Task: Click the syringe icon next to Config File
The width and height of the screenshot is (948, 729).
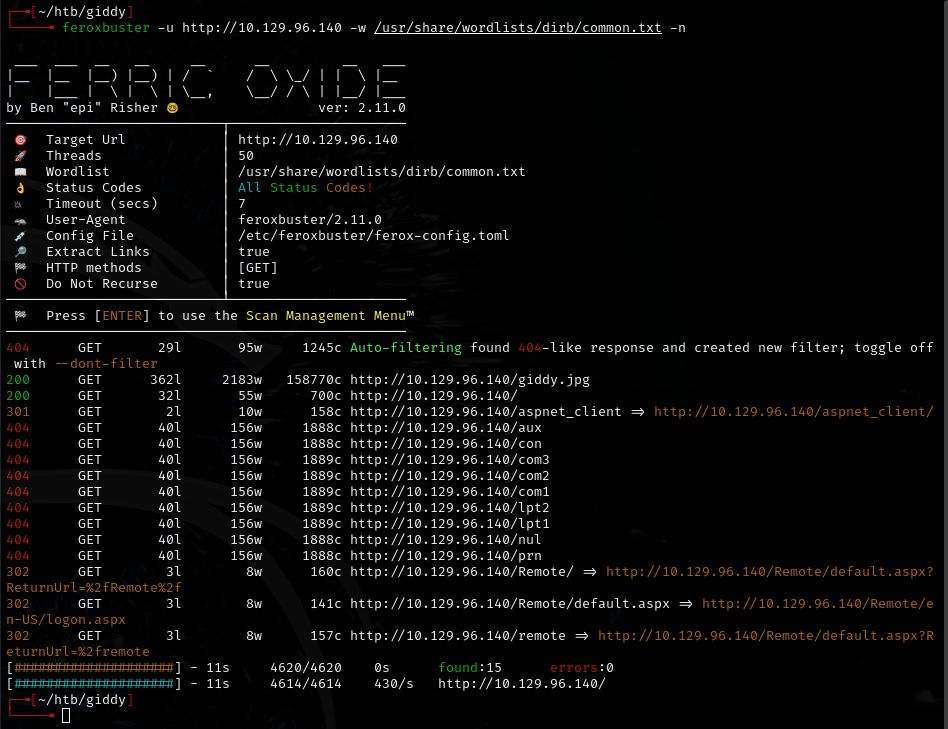Action: 20,236
